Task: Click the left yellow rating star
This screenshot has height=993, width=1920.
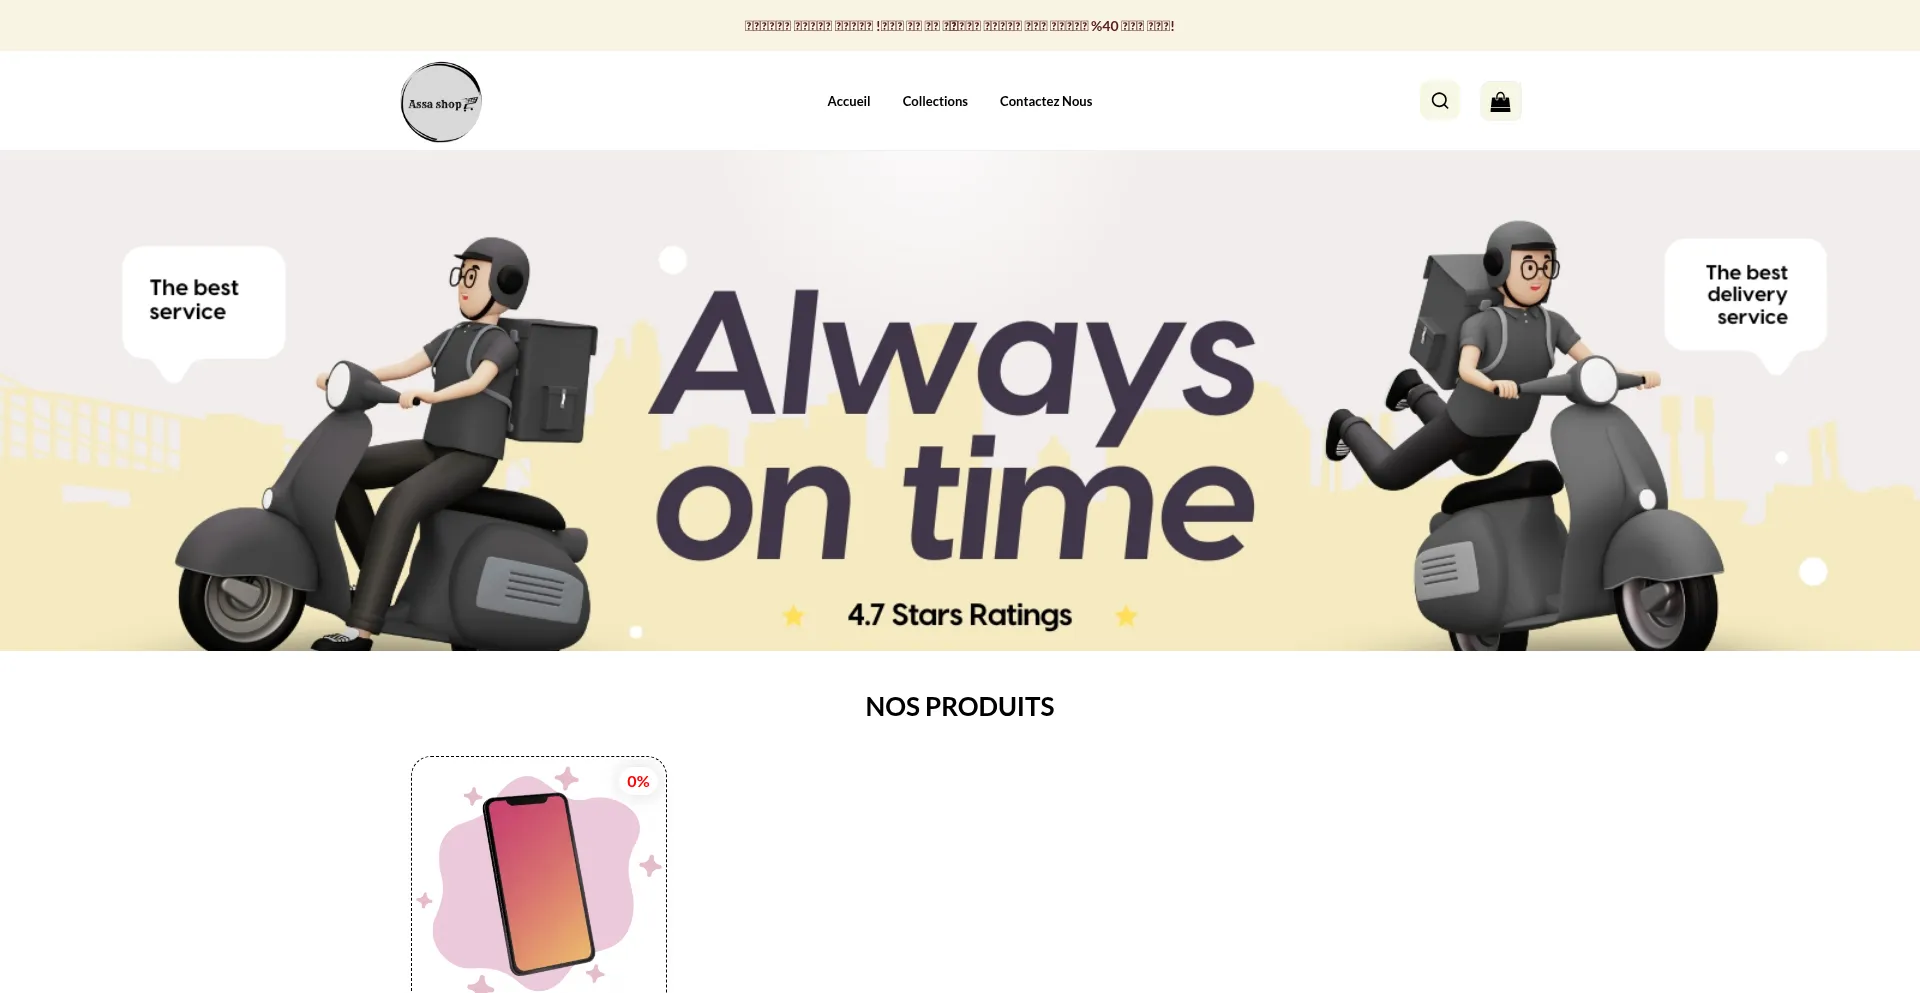Action: tap(793, 616)
